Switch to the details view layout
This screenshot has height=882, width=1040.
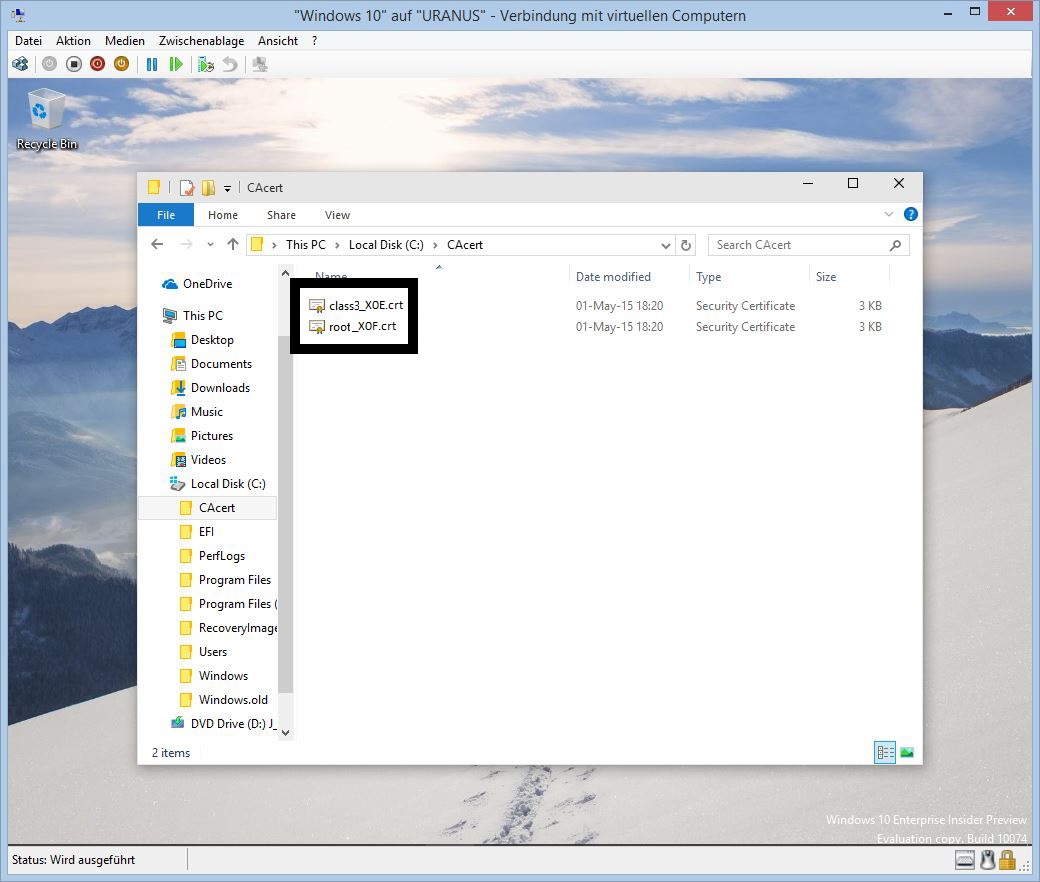[x=884, y=753]
